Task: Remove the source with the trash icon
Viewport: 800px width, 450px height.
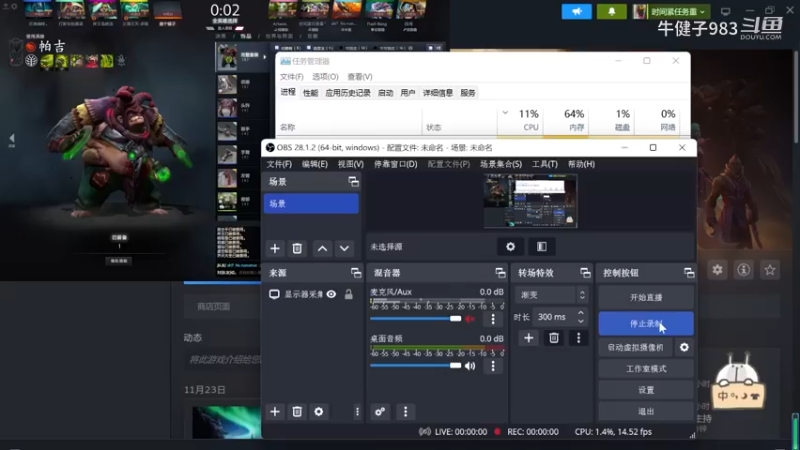Action: point(297,412)
